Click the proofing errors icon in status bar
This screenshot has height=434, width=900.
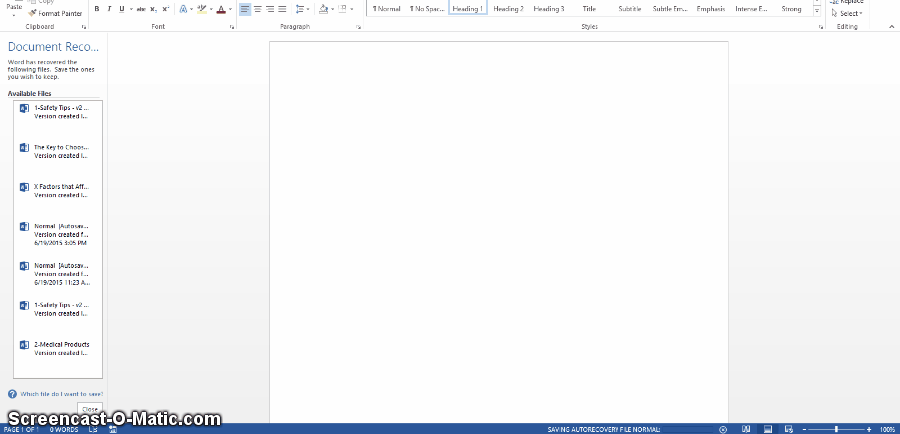point(94,429)
